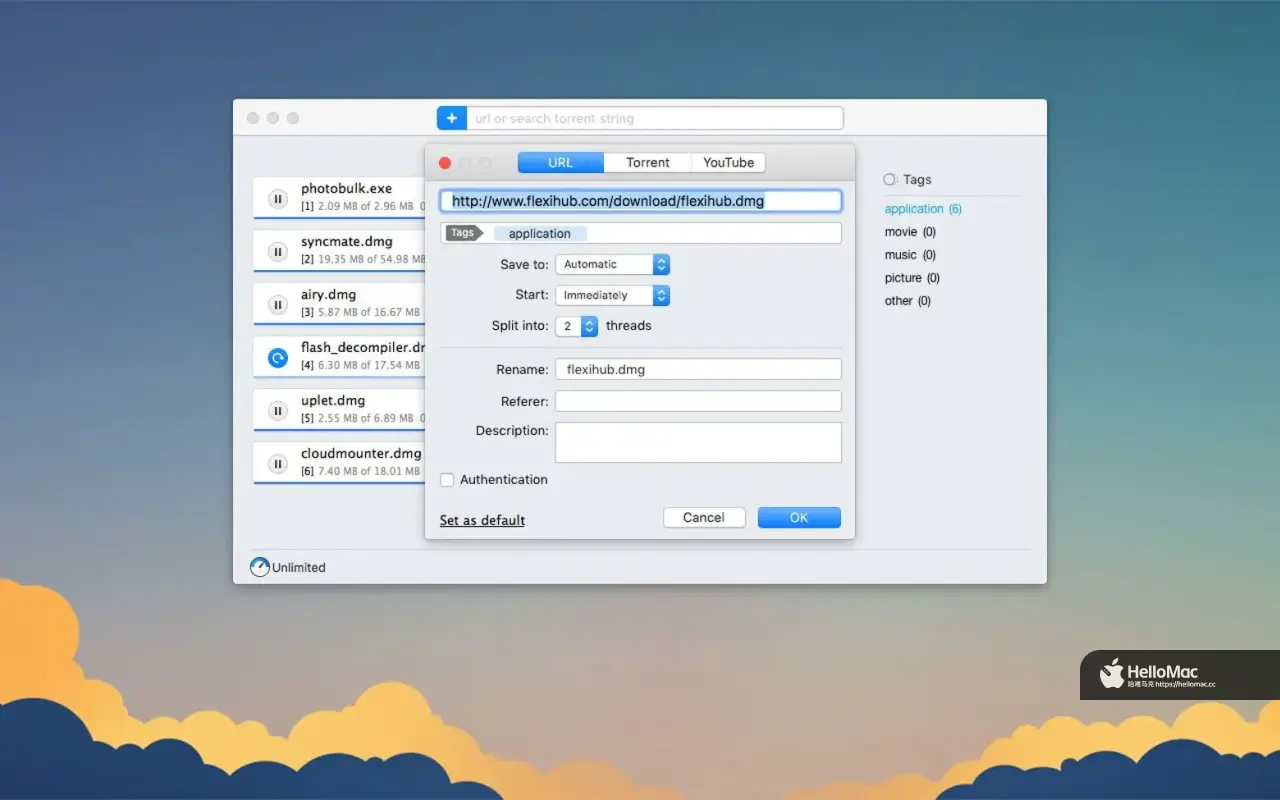This screenshot has width=1280, height=800.
Task: Select the picture (0) tag
Action: tap(912, 278)
